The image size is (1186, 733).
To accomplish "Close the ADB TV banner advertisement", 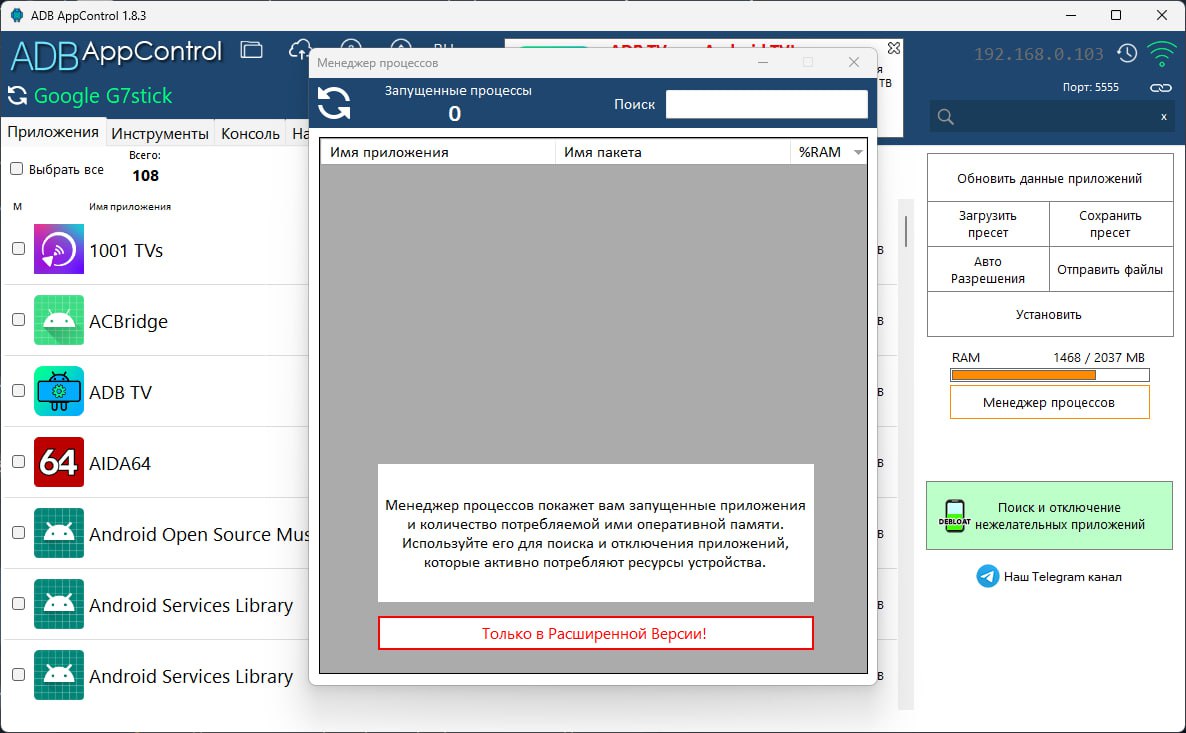I will coord(893,48).
